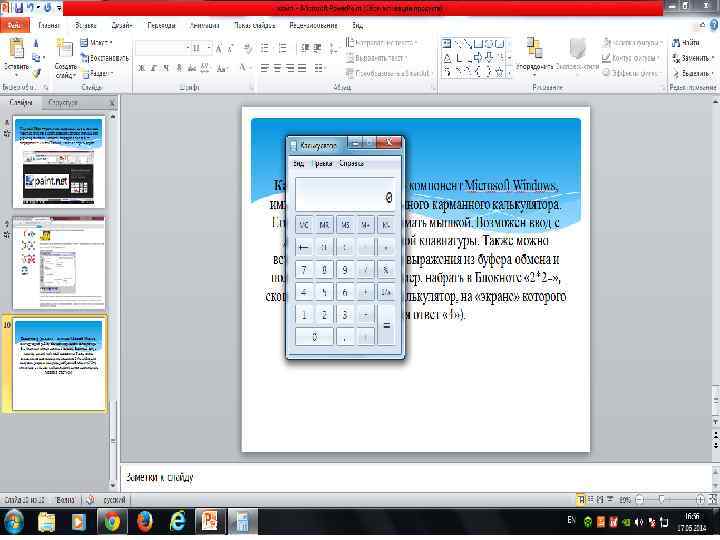Image resolution: width=720 pixels, height=540 pixels.
Task: Open Google Chrome from the taskbar
Action: [111, 523]
